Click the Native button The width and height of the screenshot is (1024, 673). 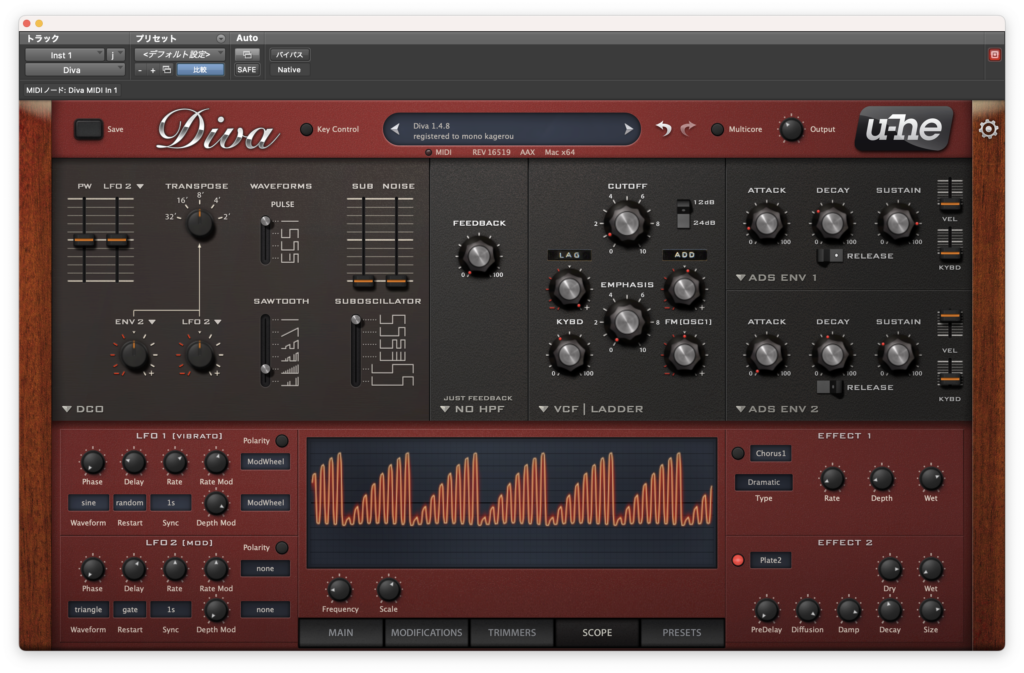(x=289, y=70)
